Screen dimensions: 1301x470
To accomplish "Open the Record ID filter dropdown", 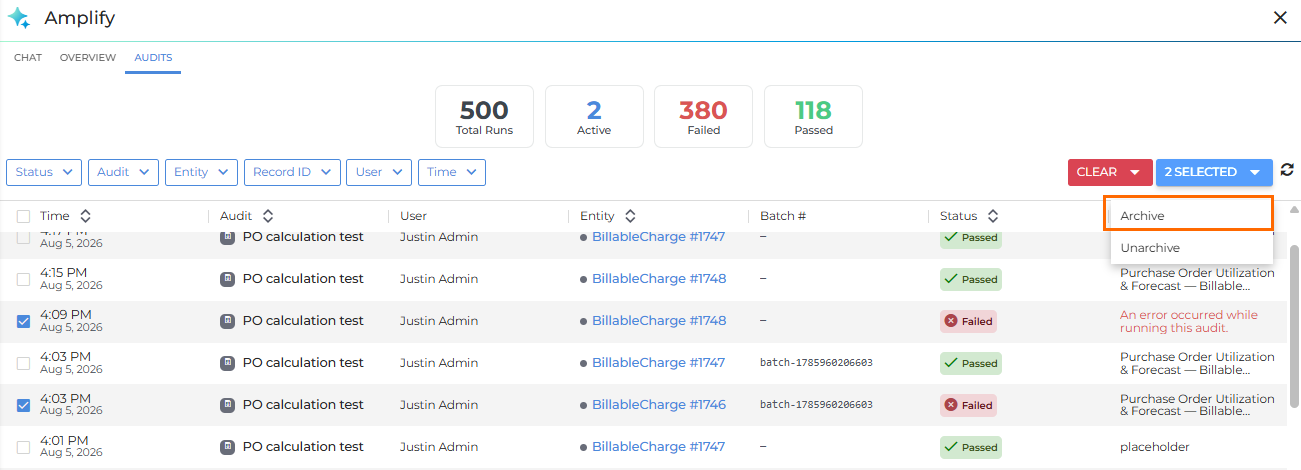I will click(x=292, y=172).
